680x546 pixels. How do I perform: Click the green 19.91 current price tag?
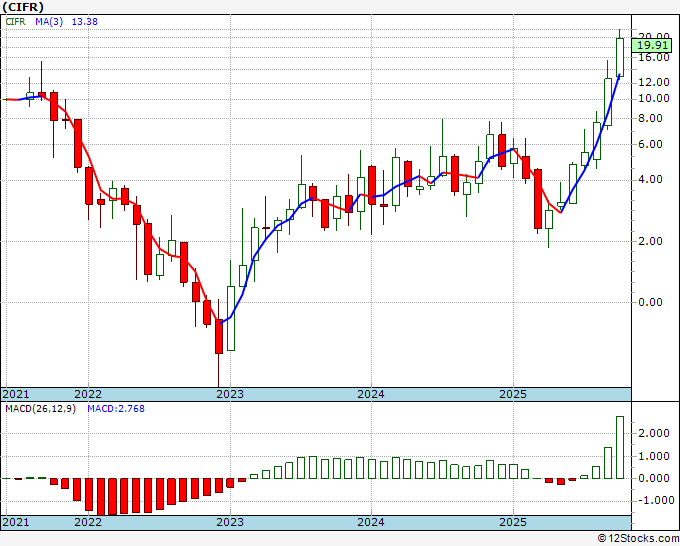pos(653,45)
